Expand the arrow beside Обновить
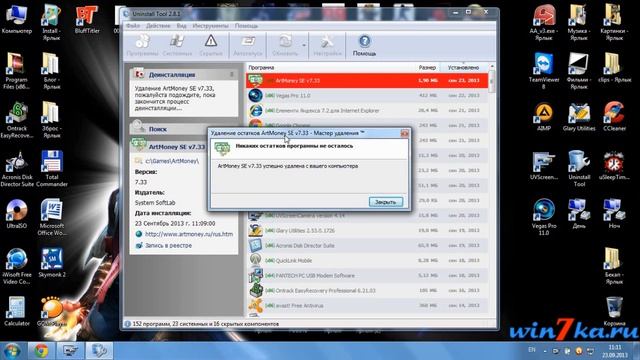 [x=304, y=45]
